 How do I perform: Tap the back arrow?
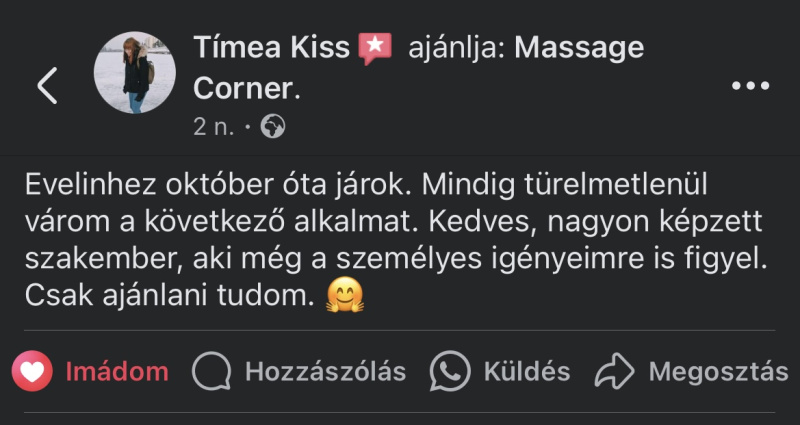pyautogui.click(x=46, y=87)
